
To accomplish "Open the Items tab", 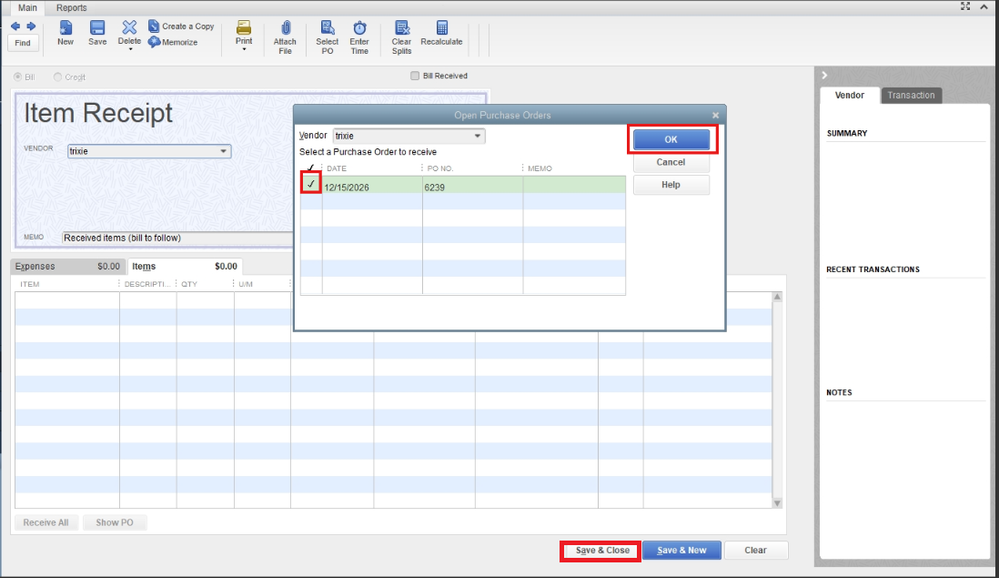I will pyautogui.click(x=184, y=266).
